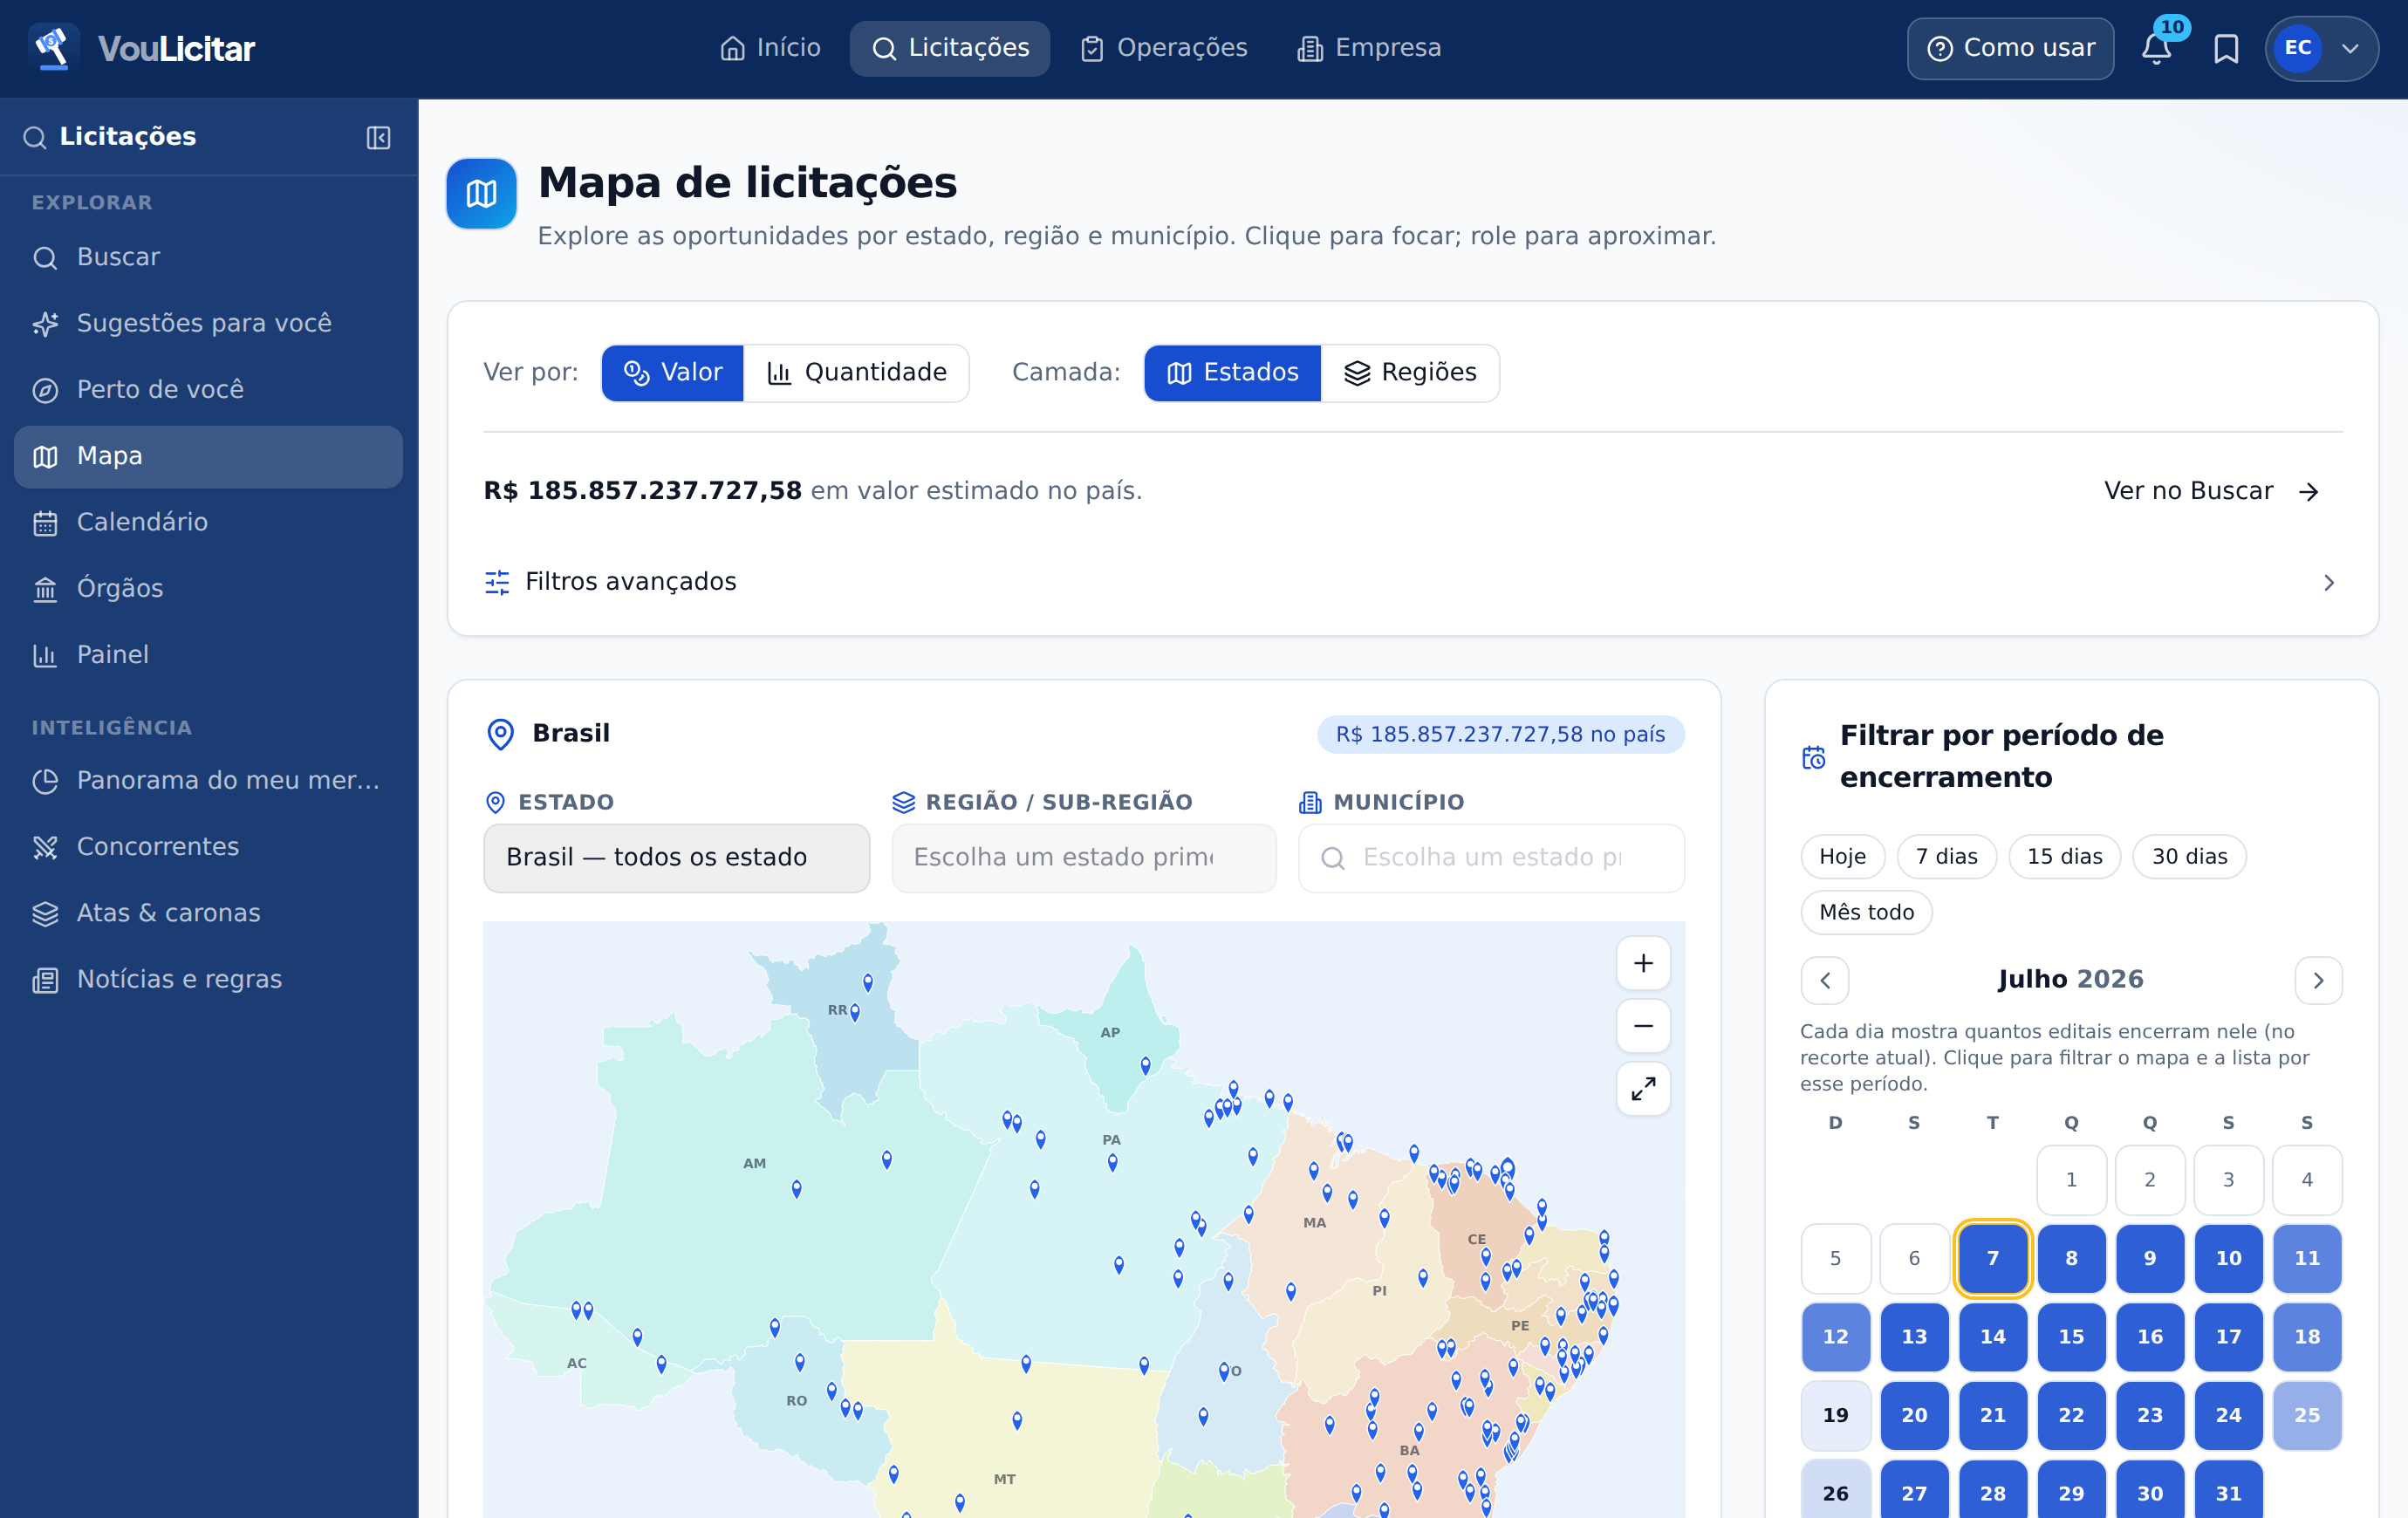Open Calendário in the sidebar
This screenshot has height=1518, width=2408.
point(208,522)
